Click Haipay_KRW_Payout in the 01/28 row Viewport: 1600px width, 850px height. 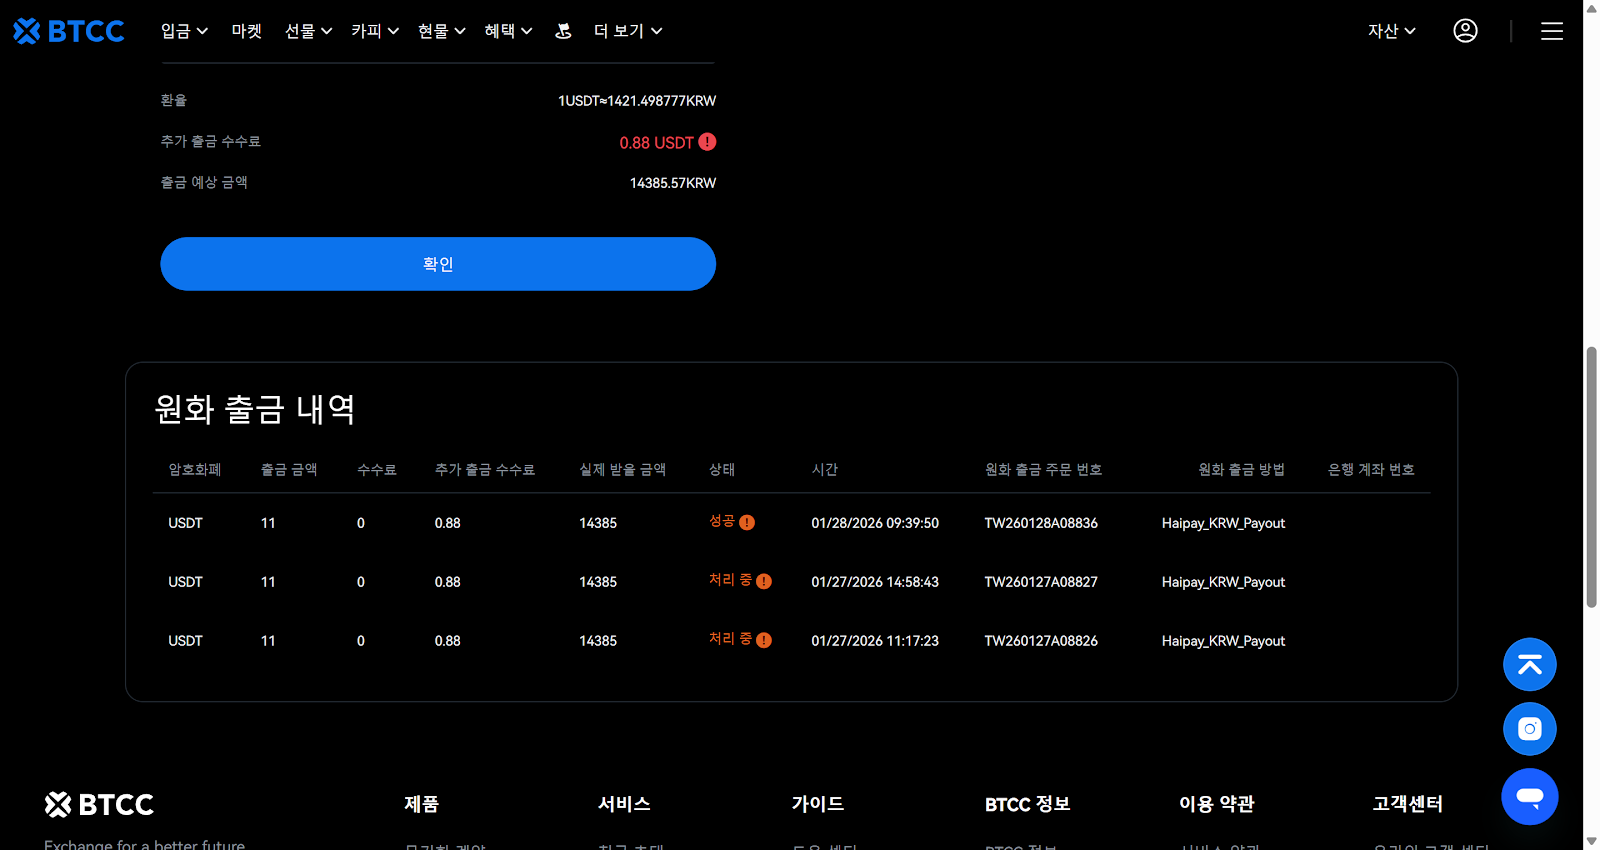[1223, 523]
